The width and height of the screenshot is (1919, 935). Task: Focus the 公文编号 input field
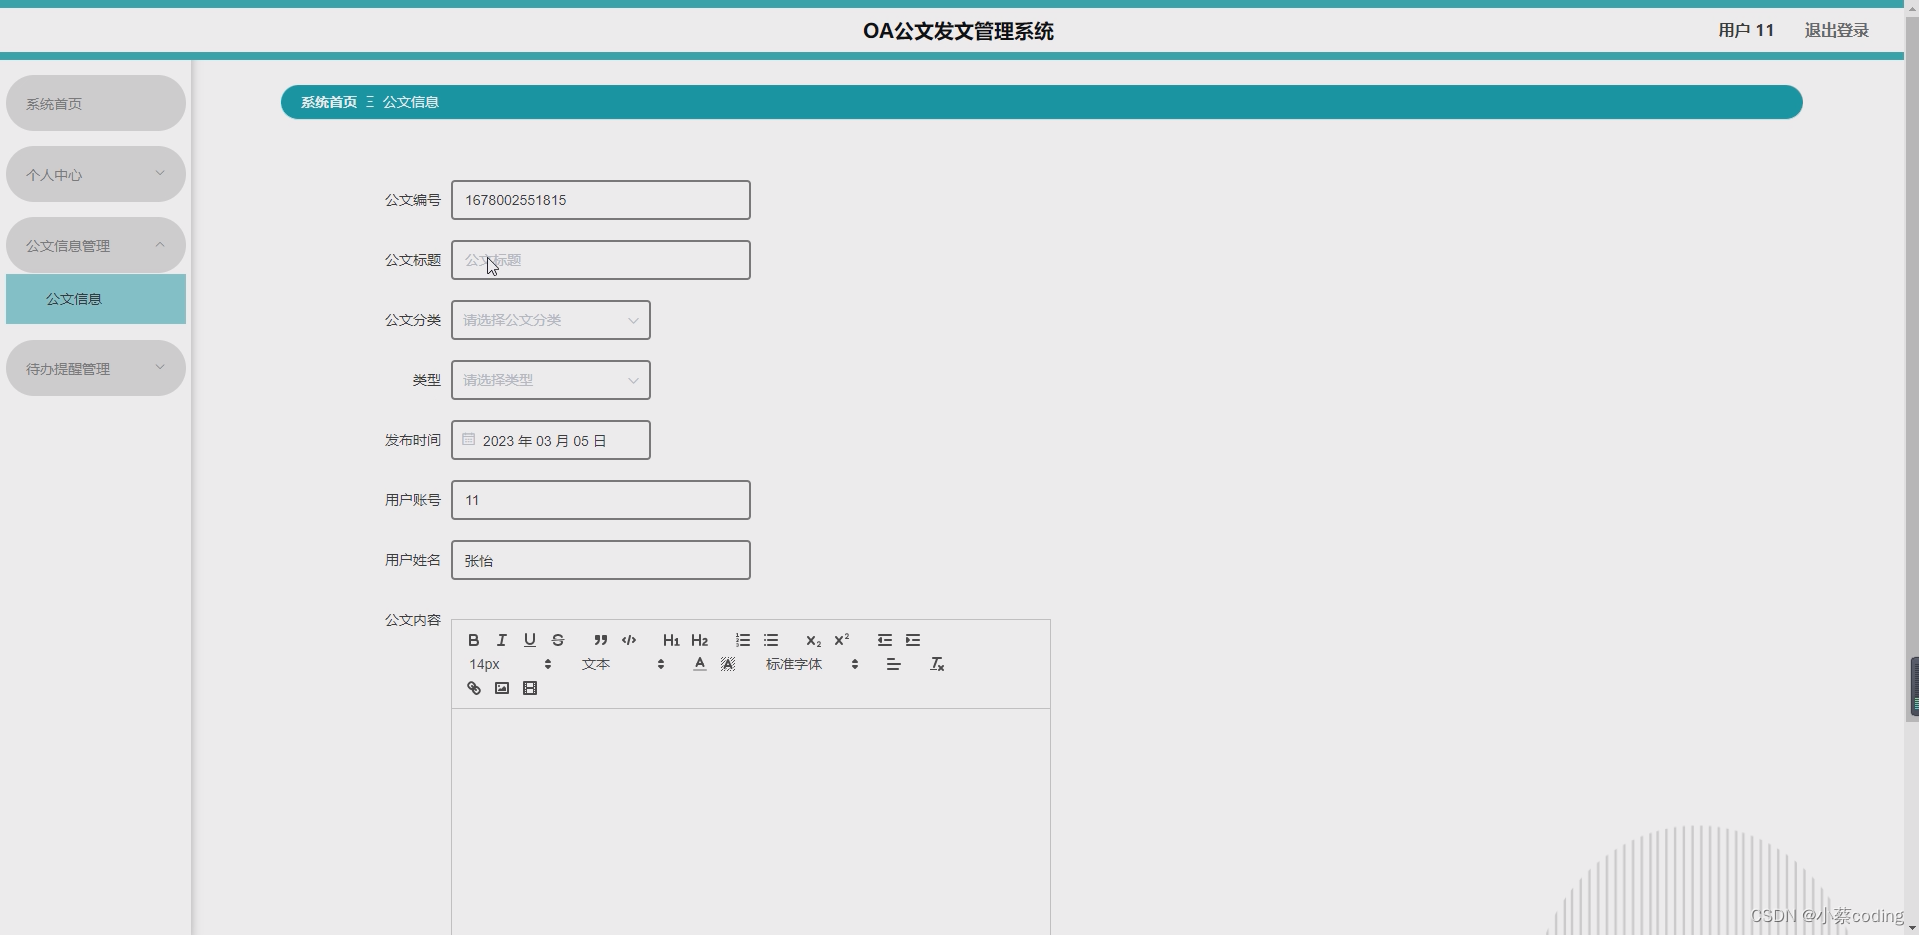pos(601,200)
